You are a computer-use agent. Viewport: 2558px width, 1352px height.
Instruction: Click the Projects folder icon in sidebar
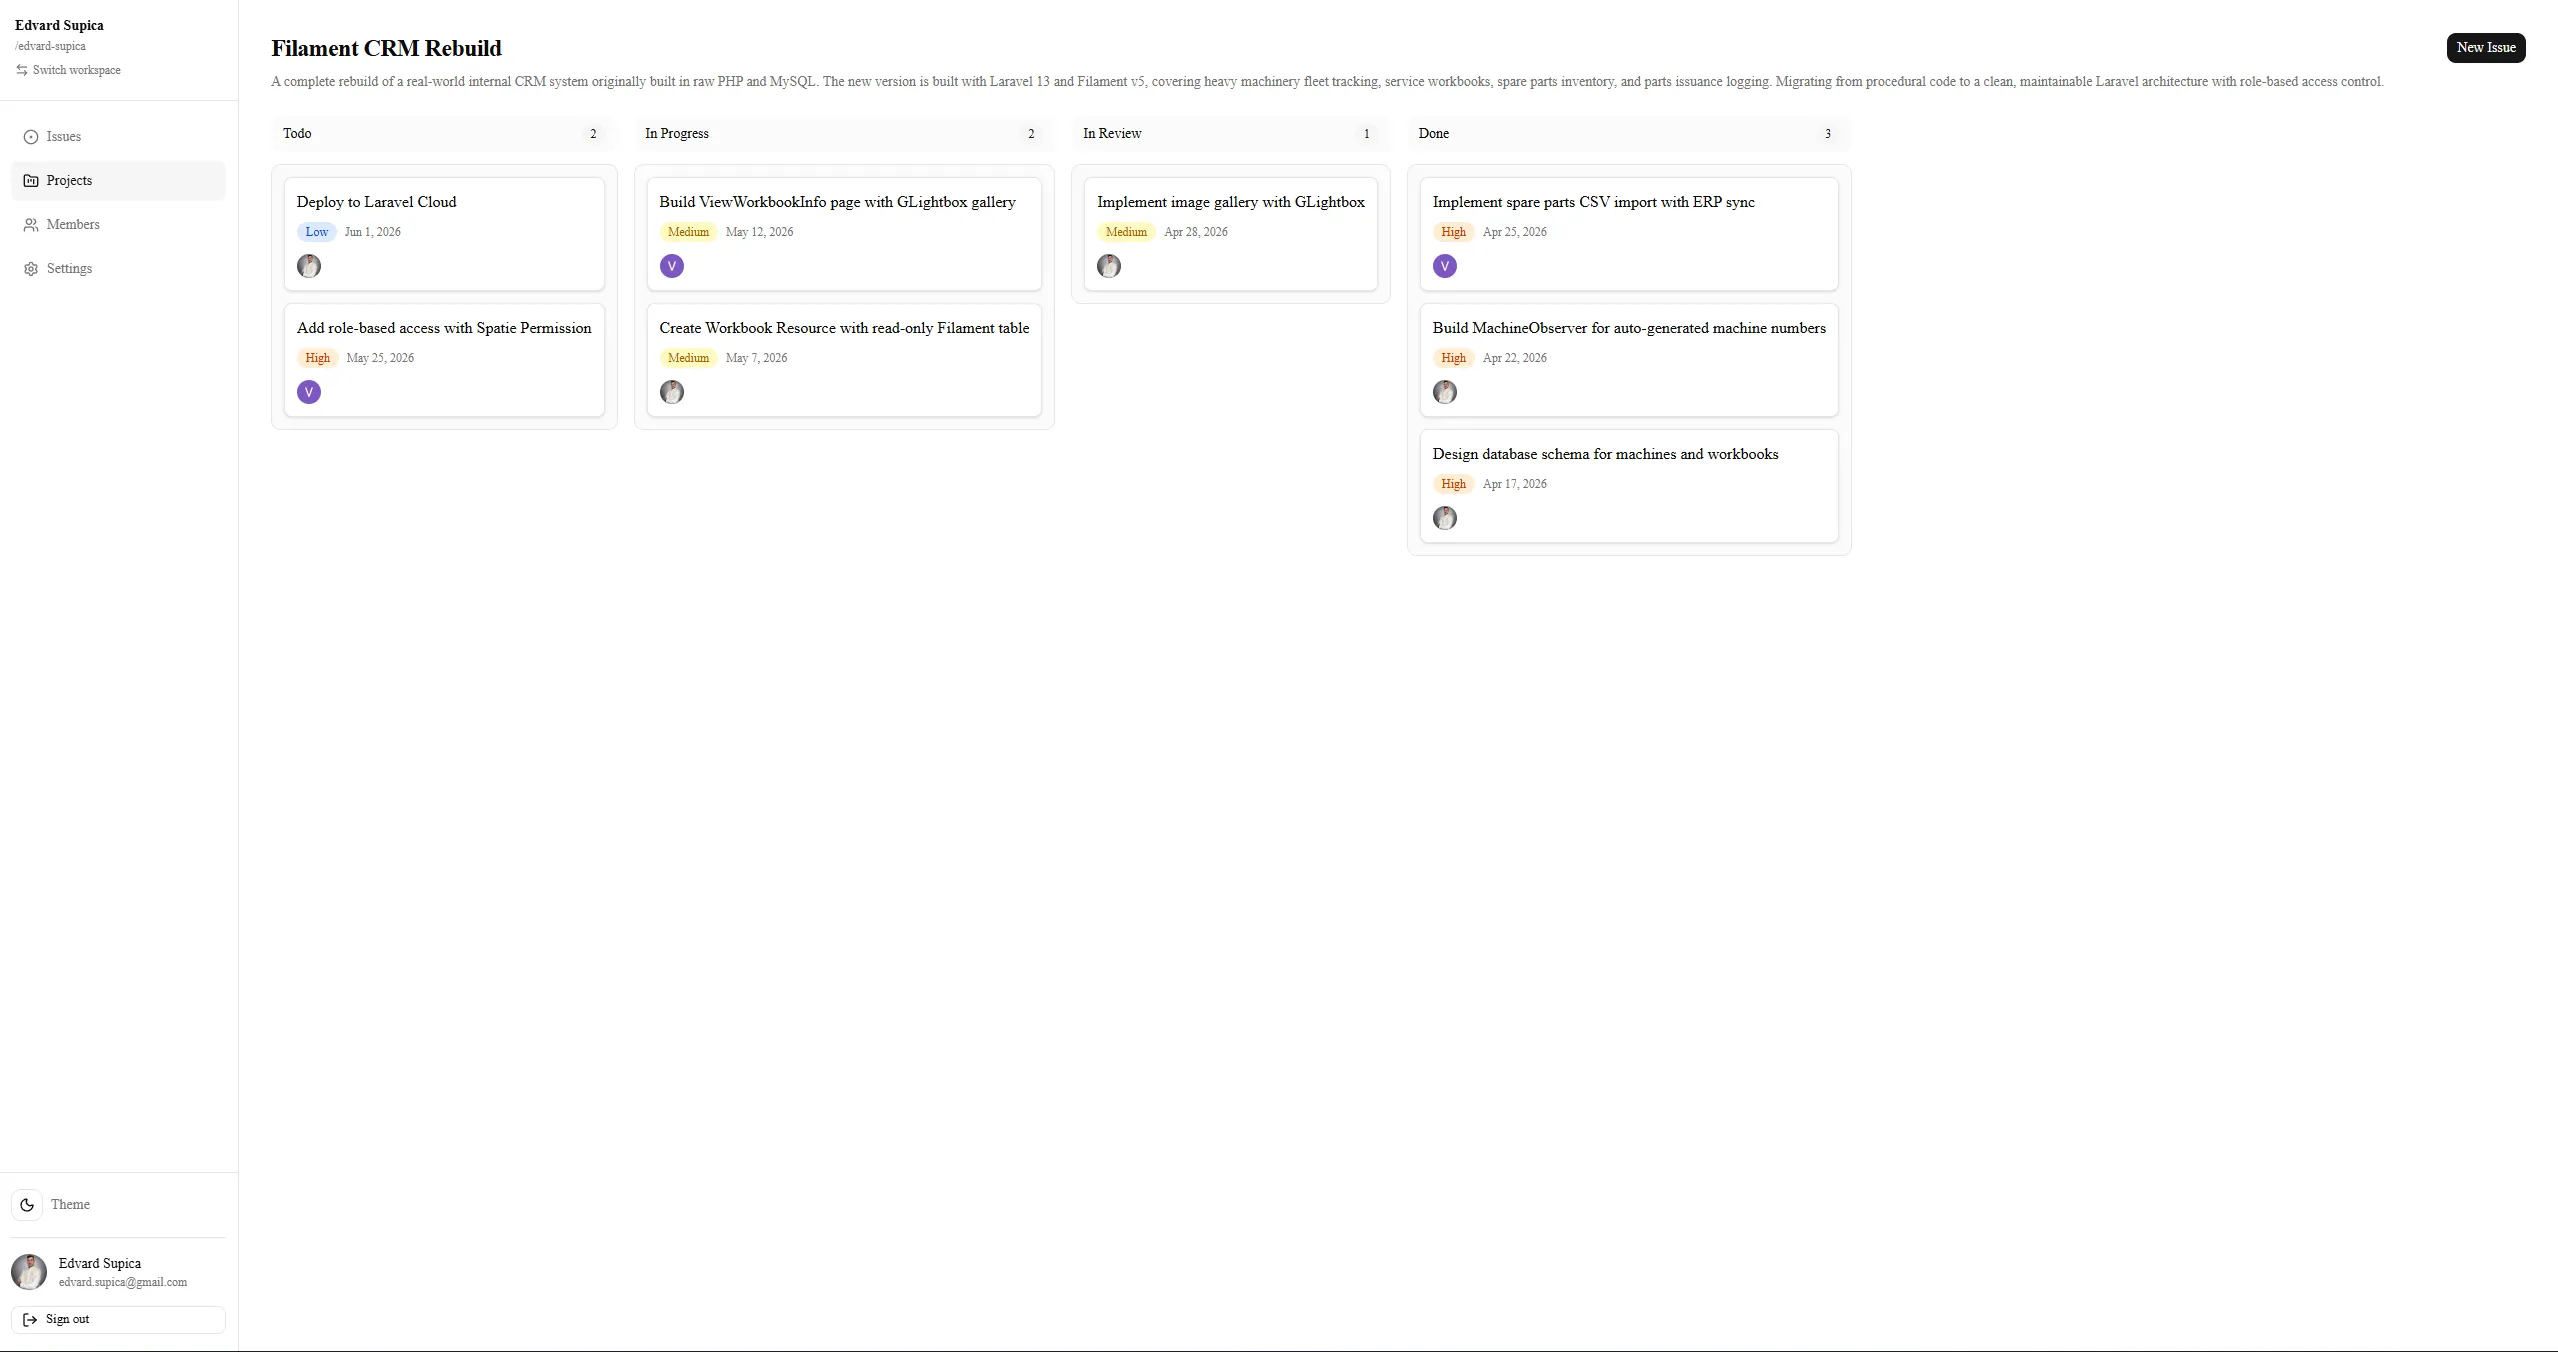[x=31, y=181]
